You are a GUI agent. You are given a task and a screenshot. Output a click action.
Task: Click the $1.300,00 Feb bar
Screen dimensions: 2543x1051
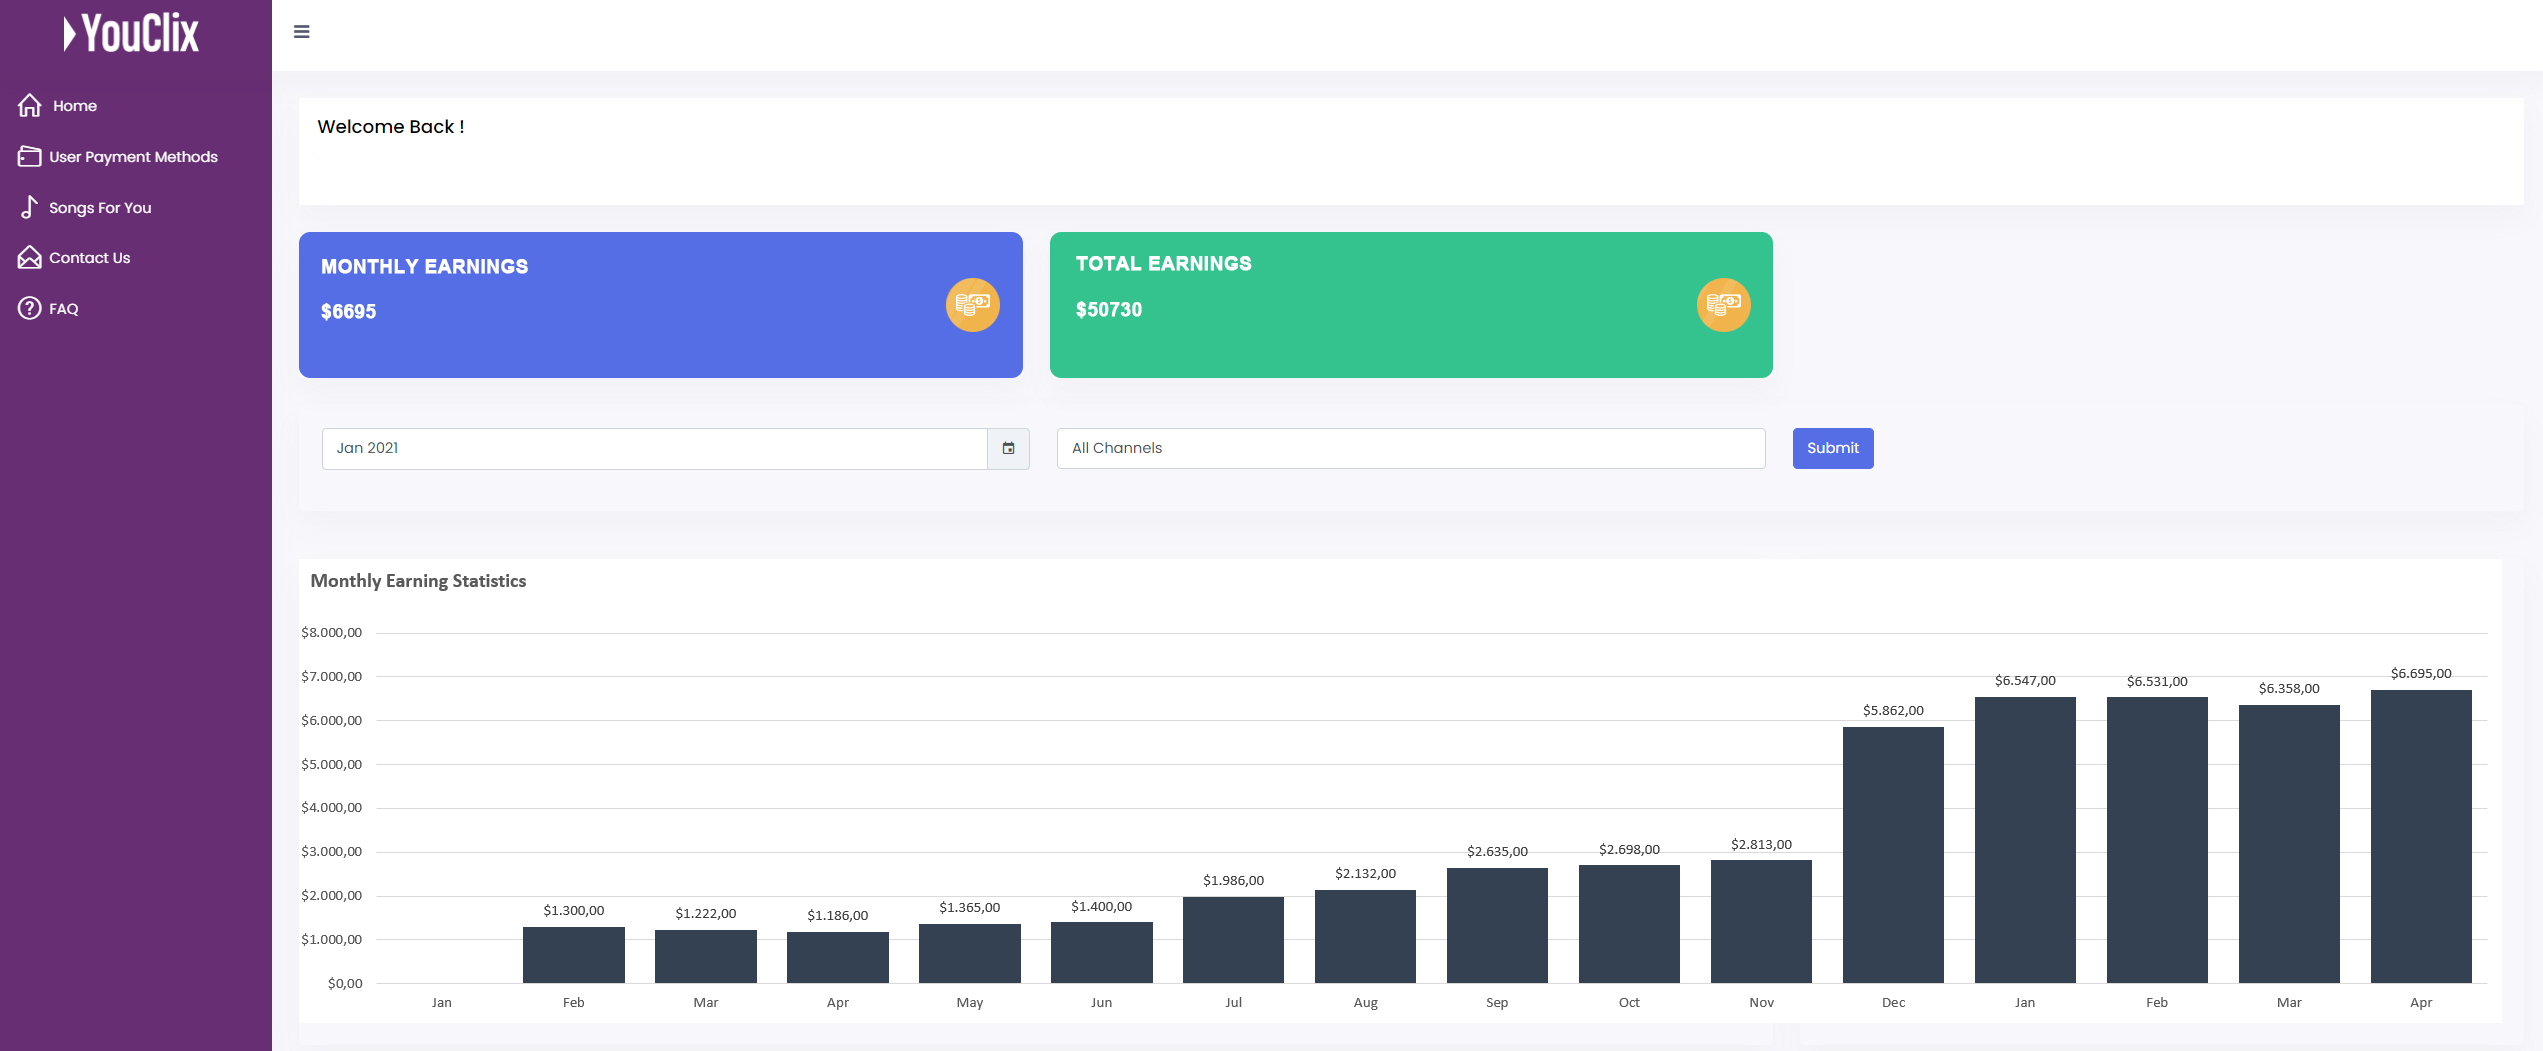point(573,955)
